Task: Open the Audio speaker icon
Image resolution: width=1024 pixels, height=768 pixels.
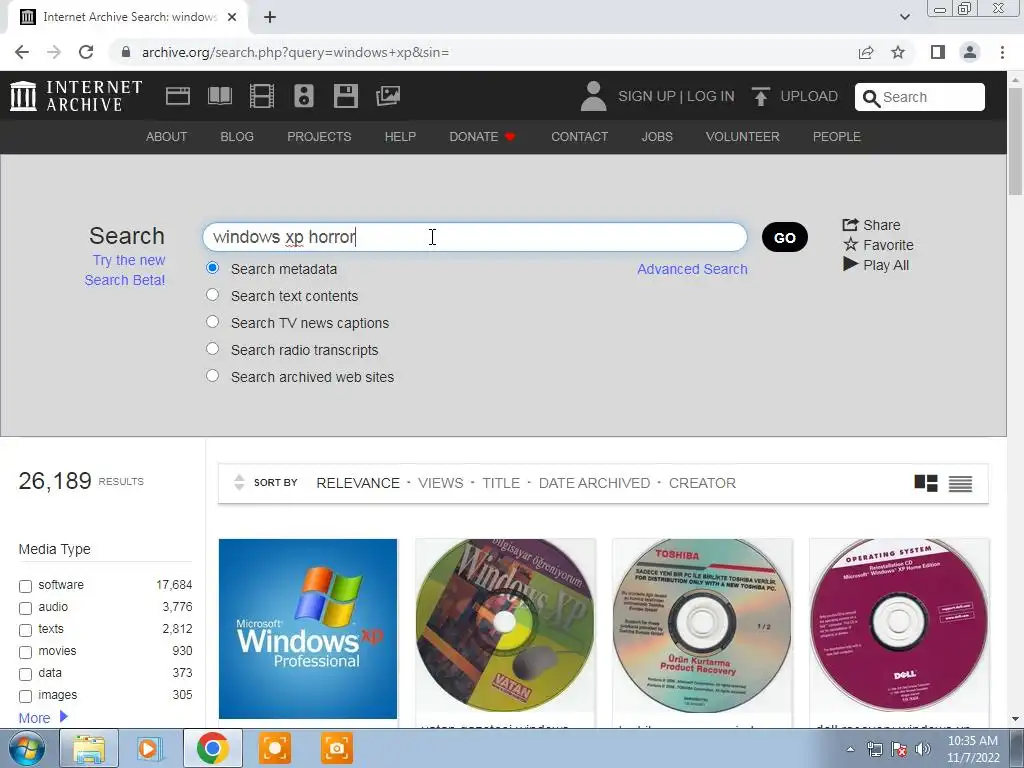Action: tap(304, 96)
